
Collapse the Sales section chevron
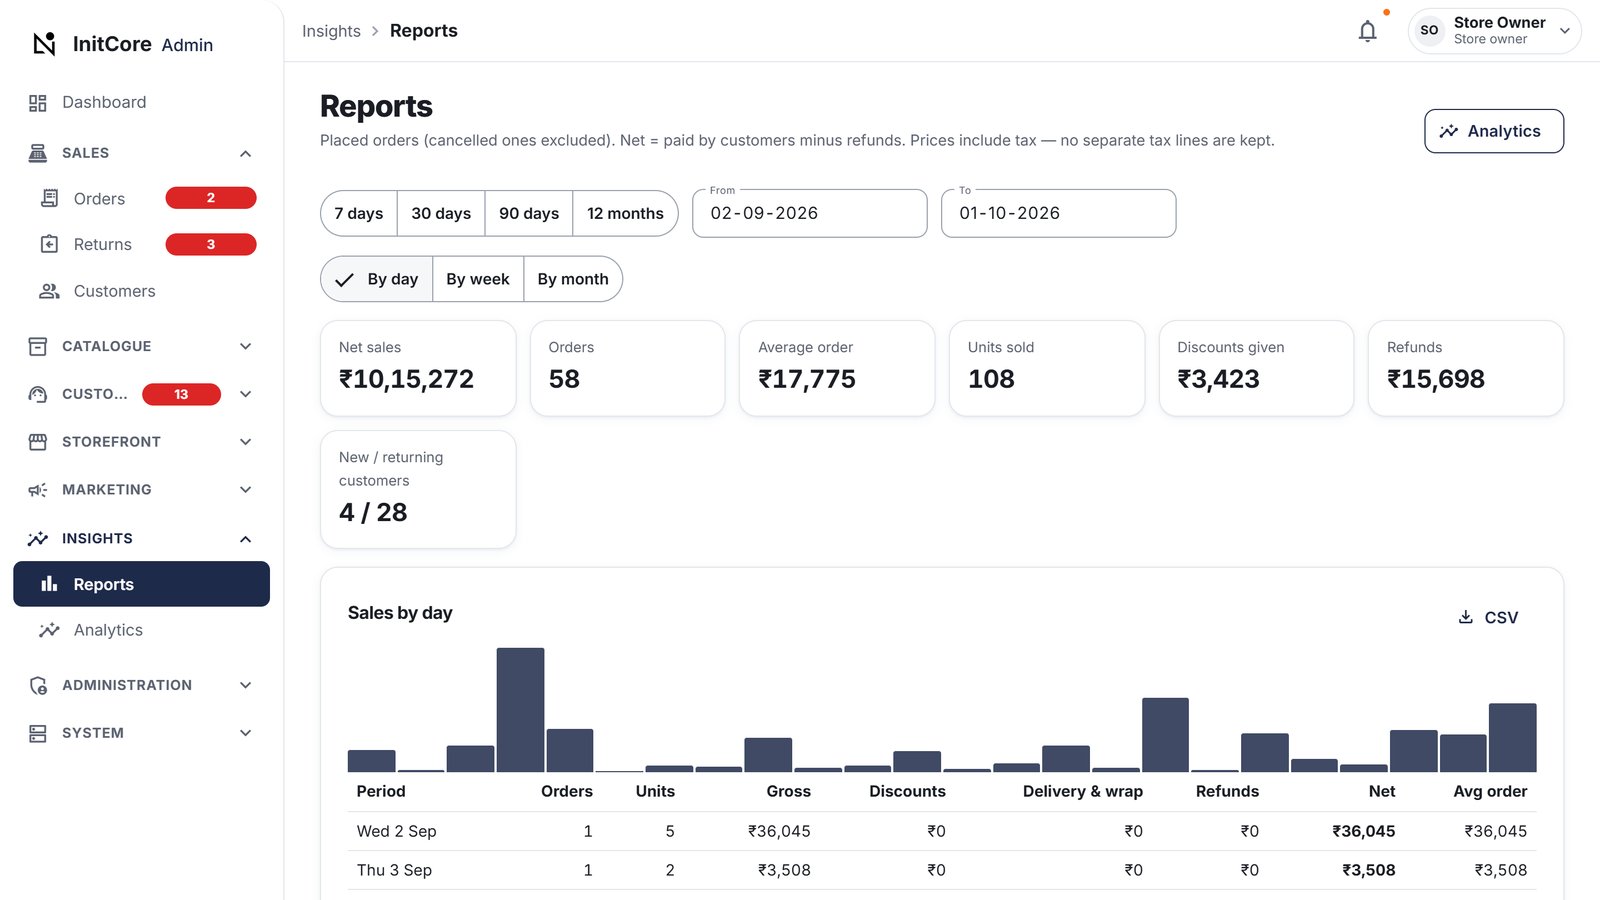tap(246, 153)
